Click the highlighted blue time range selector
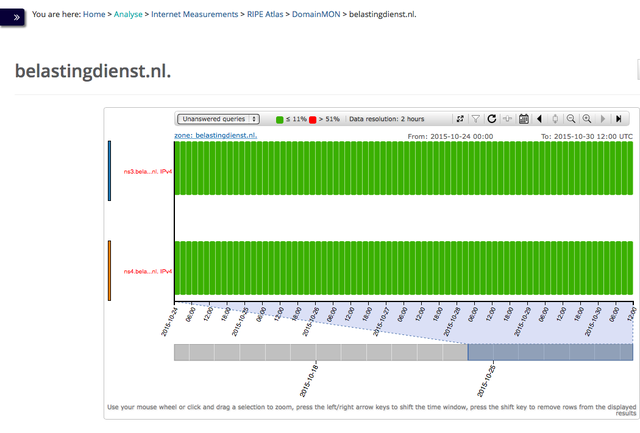 [x=550, y=352]
